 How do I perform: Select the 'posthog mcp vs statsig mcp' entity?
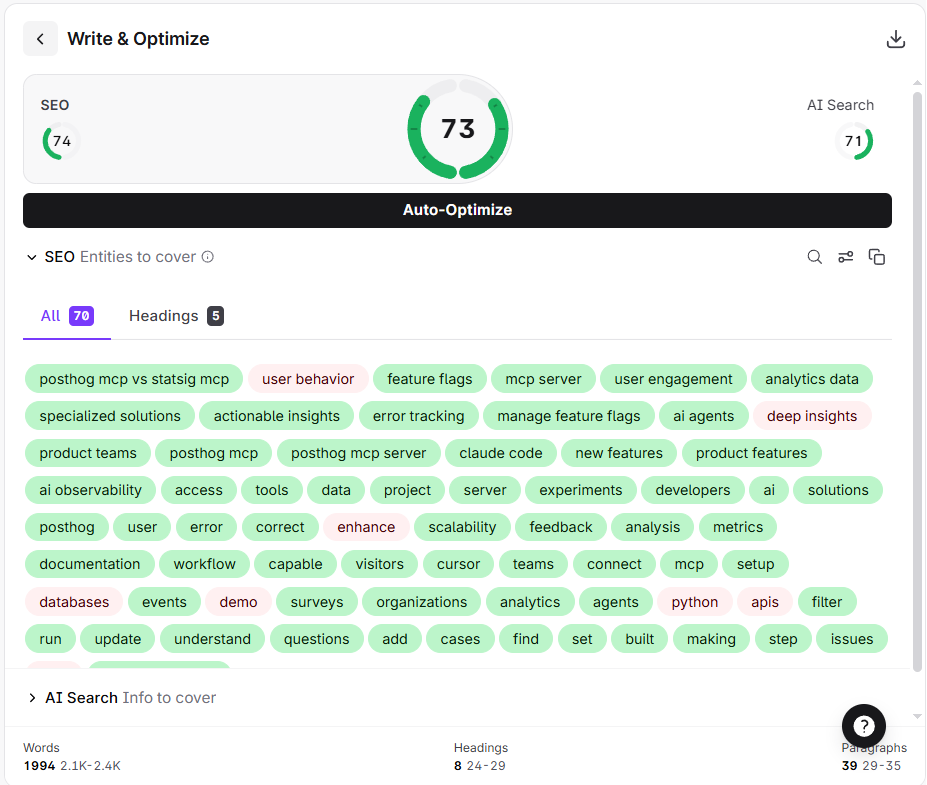click(x=134, y=379)
